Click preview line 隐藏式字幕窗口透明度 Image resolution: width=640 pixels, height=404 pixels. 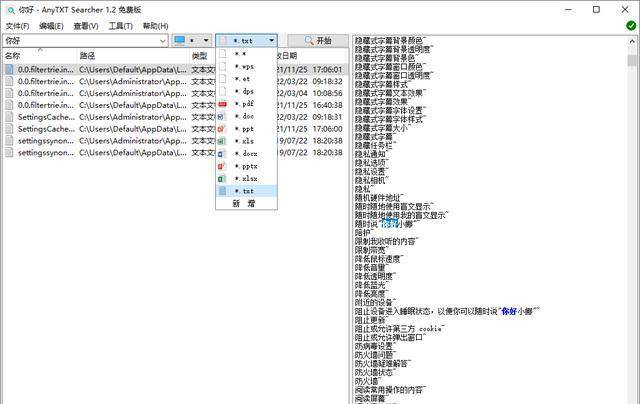point(394,75)
